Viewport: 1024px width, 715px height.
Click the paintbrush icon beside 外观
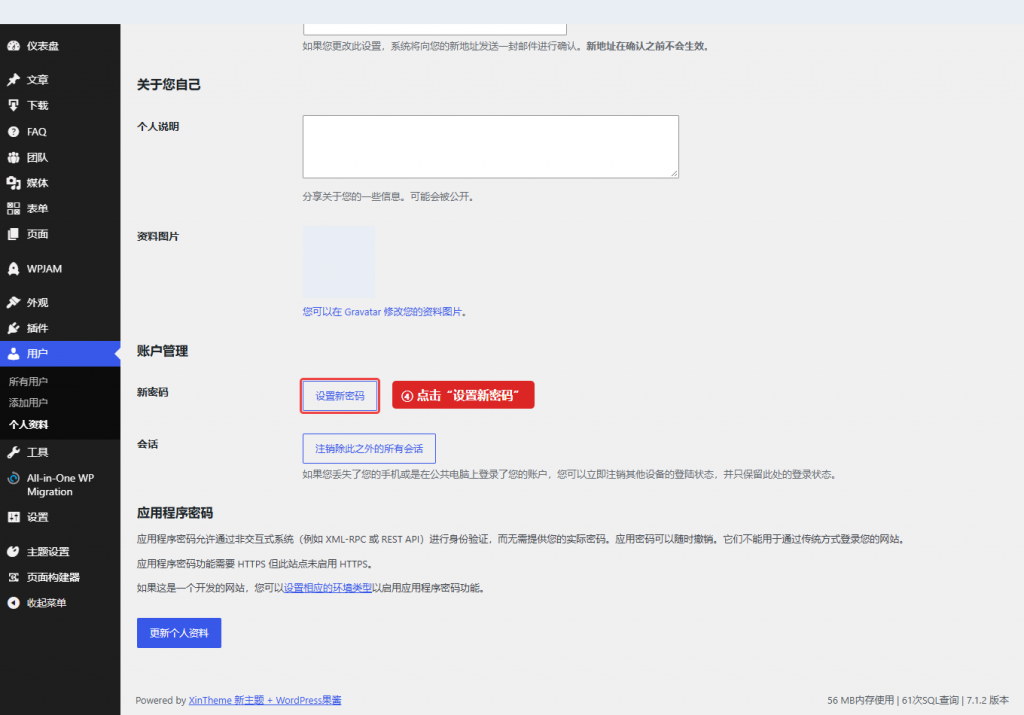pos(13,302)
